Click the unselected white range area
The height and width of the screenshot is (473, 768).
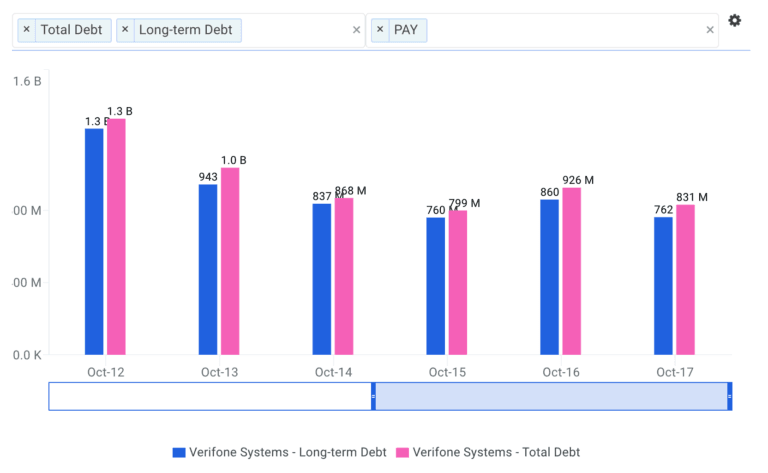210,396
